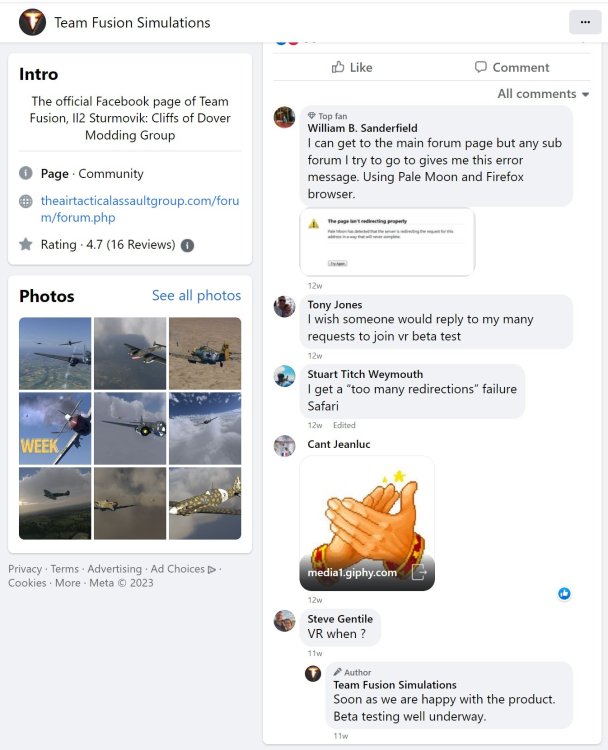Click See all photos link
This screenshot has width=608, height=750.
pyautogui.click(x=196, y=296)
